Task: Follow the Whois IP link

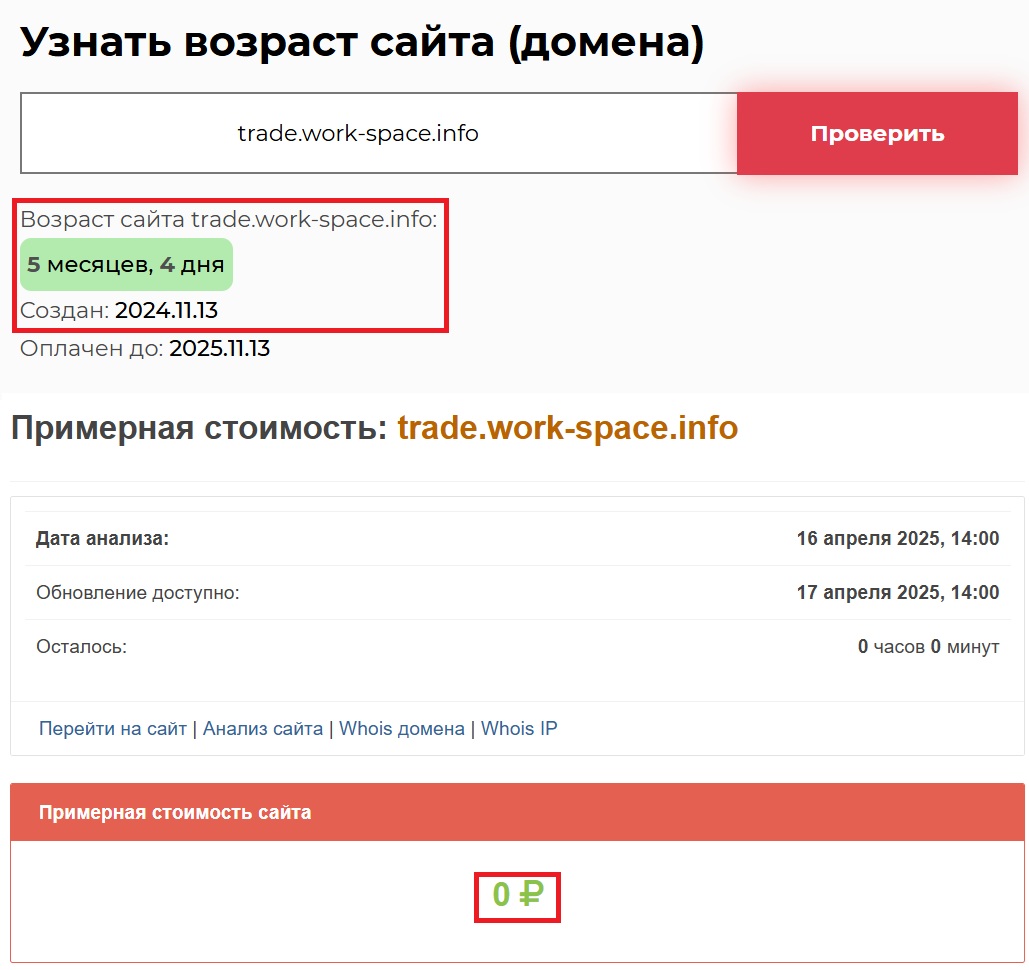Action: [x=518, y=729]
